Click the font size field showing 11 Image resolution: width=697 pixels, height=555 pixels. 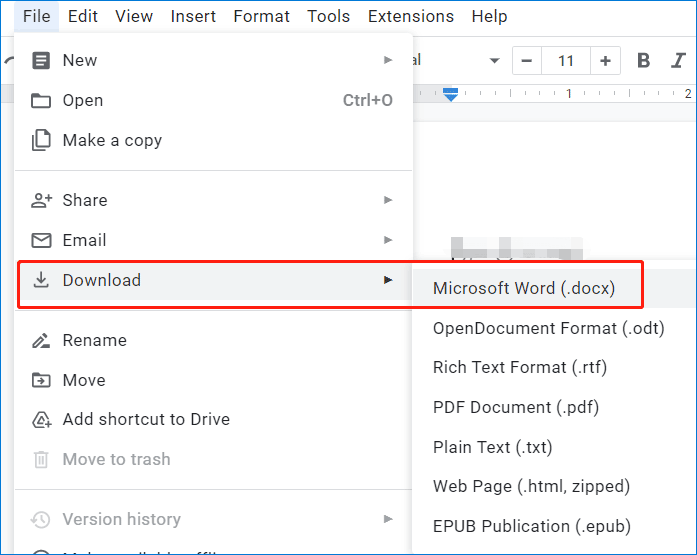tap(566, 60)
